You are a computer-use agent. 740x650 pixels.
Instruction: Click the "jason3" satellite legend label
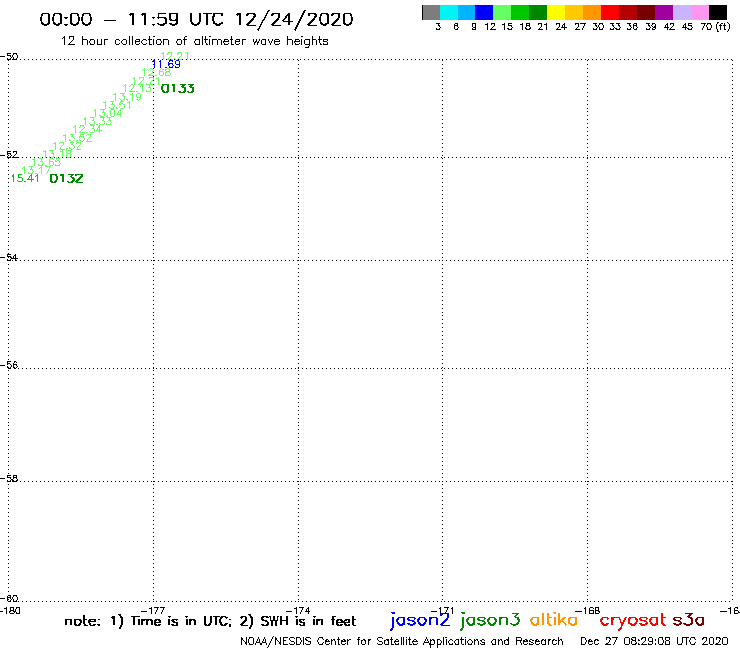click(x=490, y=620)
